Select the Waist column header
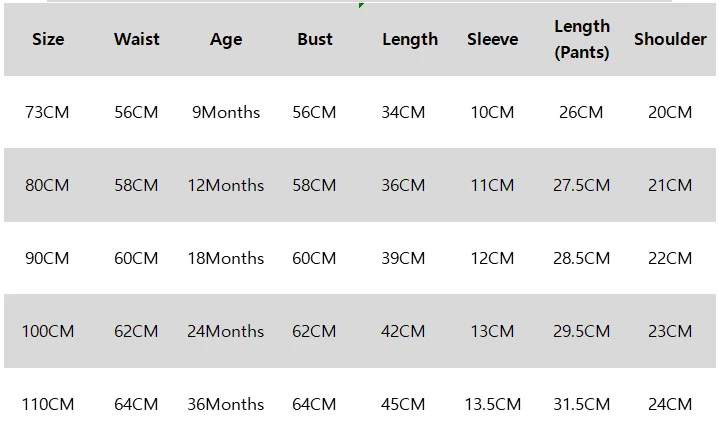719x446 pixels. [137, 39]
